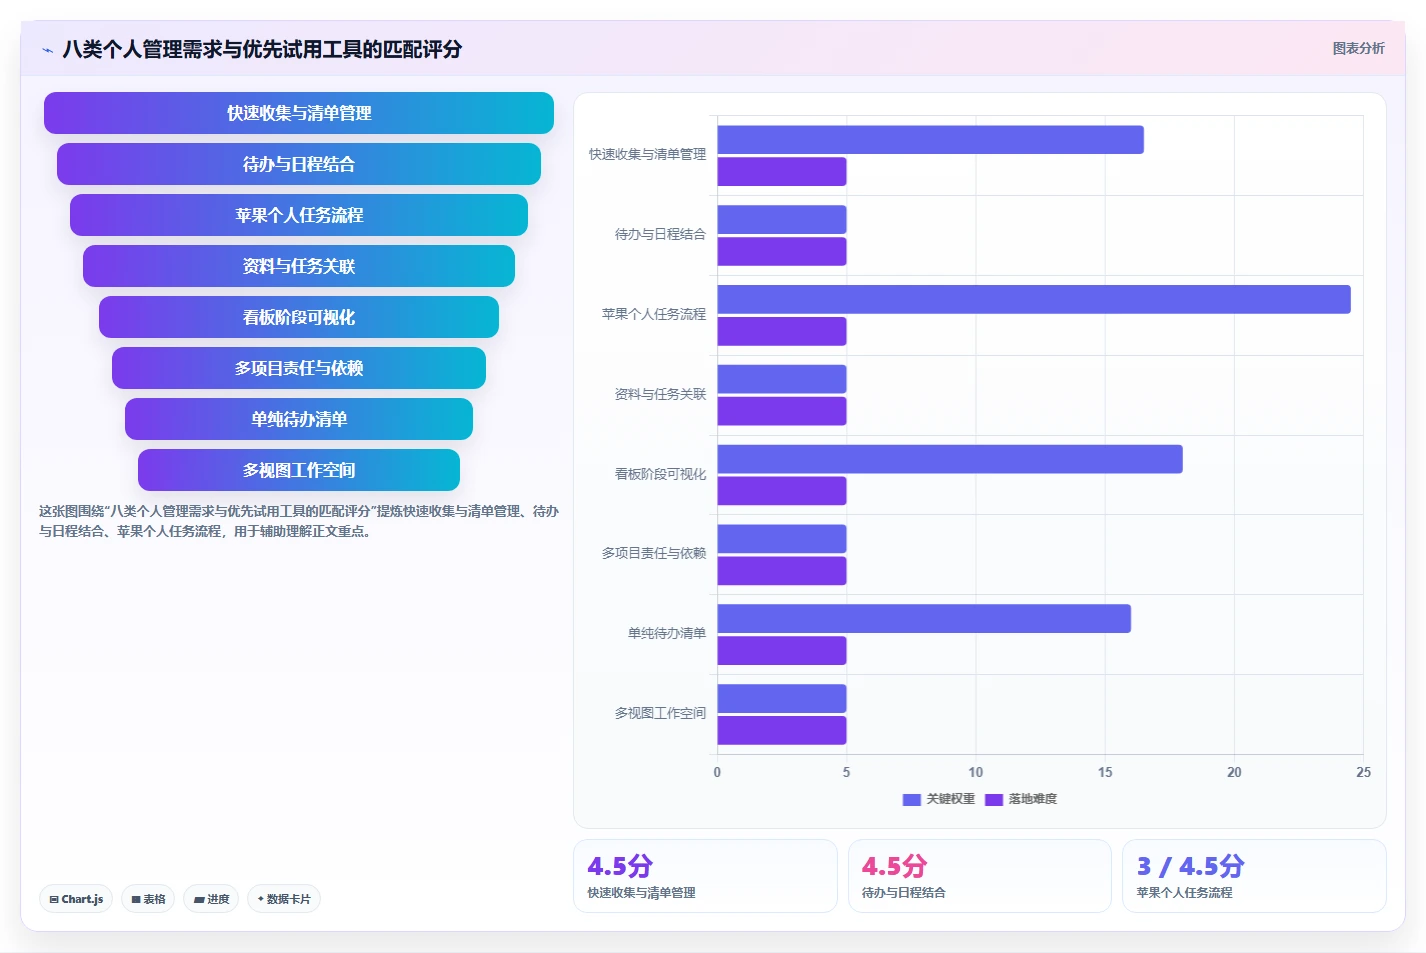Click the 关键权重 bar for 待办与日程结合
This screenshot has width=1426, height=953.
point(782,220)
